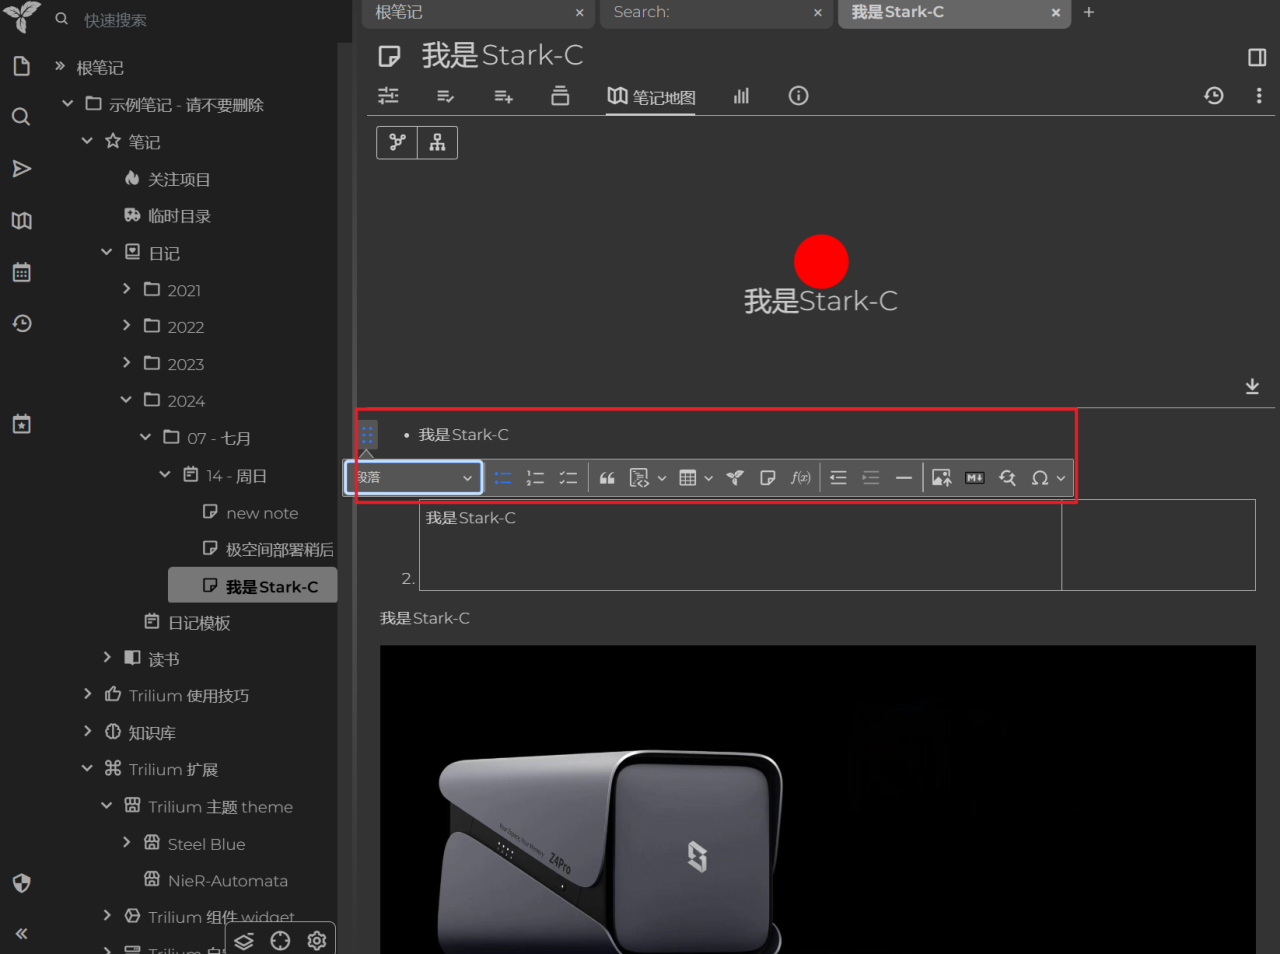1280x954 pixels.
Task: Open the three-dot options menu
Action: (1259, 95)
